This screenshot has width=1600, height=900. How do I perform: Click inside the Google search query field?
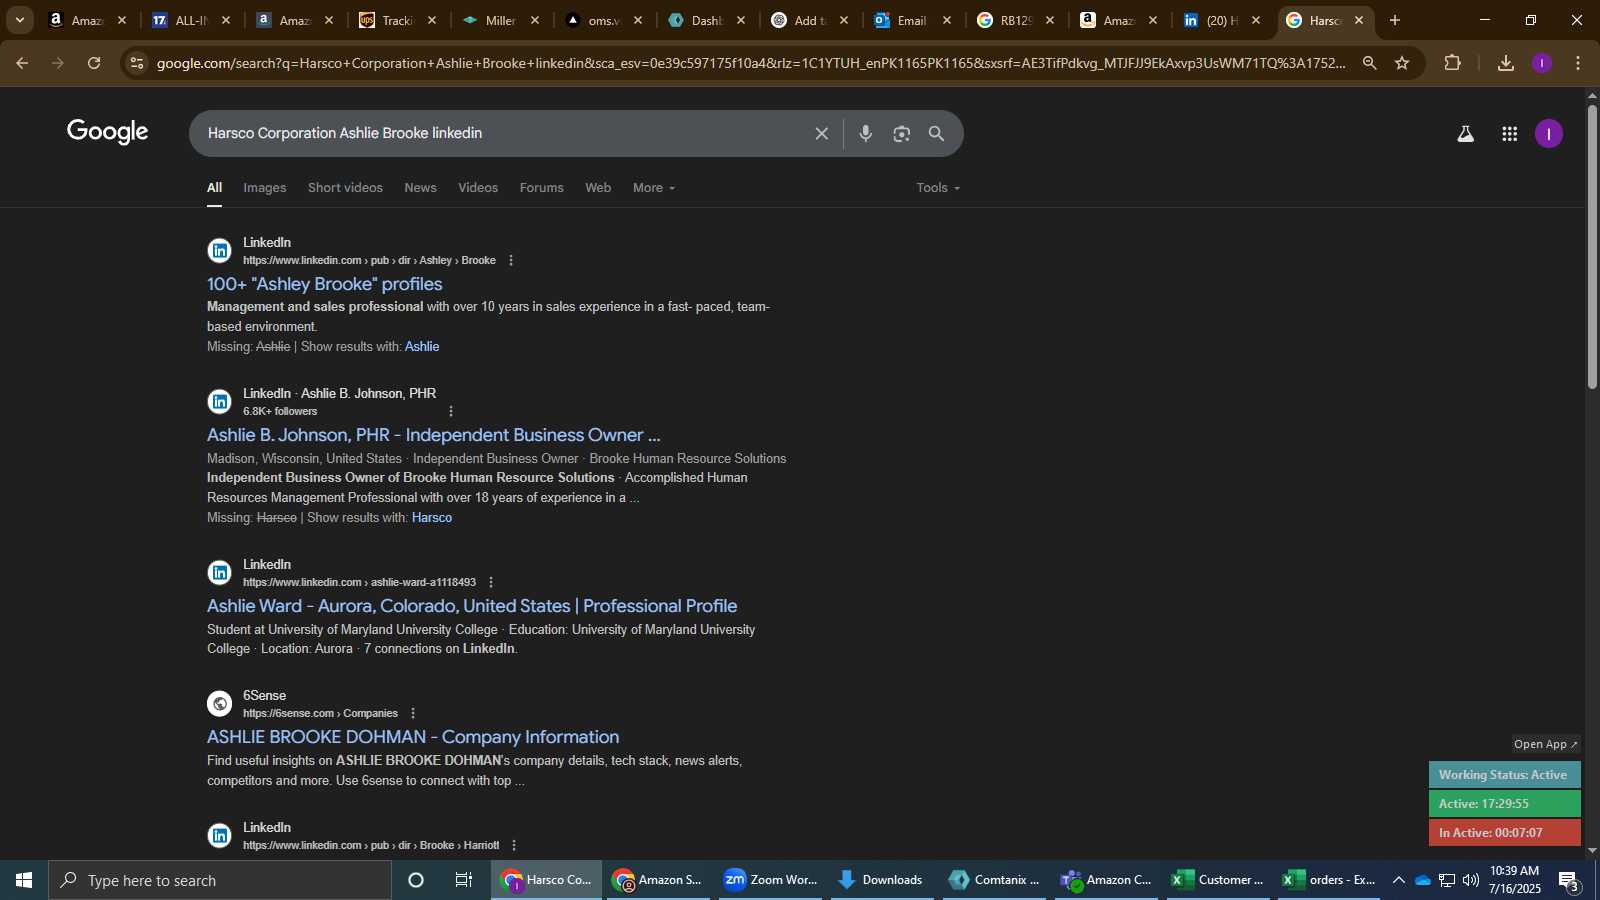[x=500, y=133]
